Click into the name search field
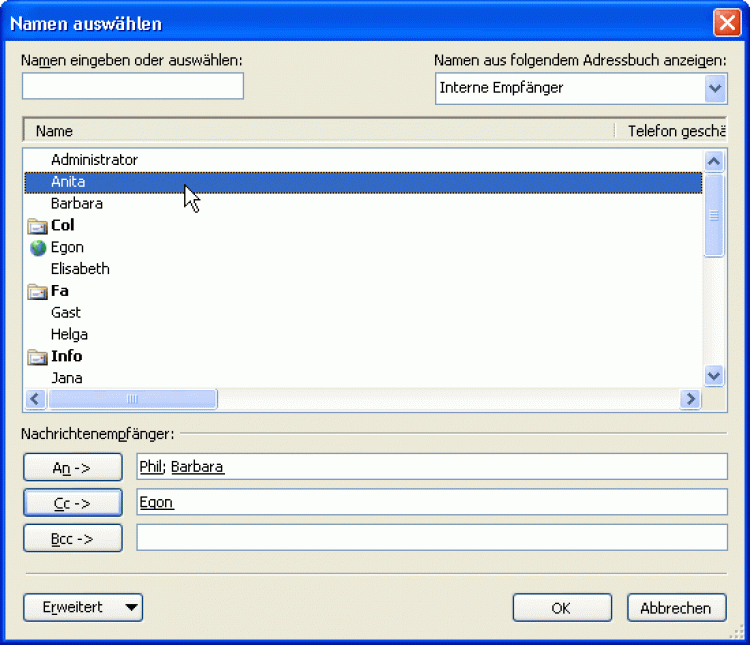Screen dimensions: 750x645 [x=133, y=87]
